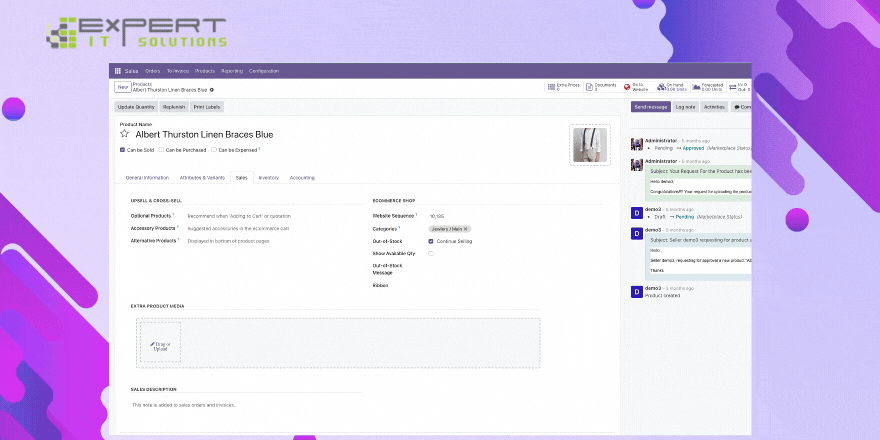The image size is (880, 440).
Task: Open Documents stat button
Action: (604, 87)
